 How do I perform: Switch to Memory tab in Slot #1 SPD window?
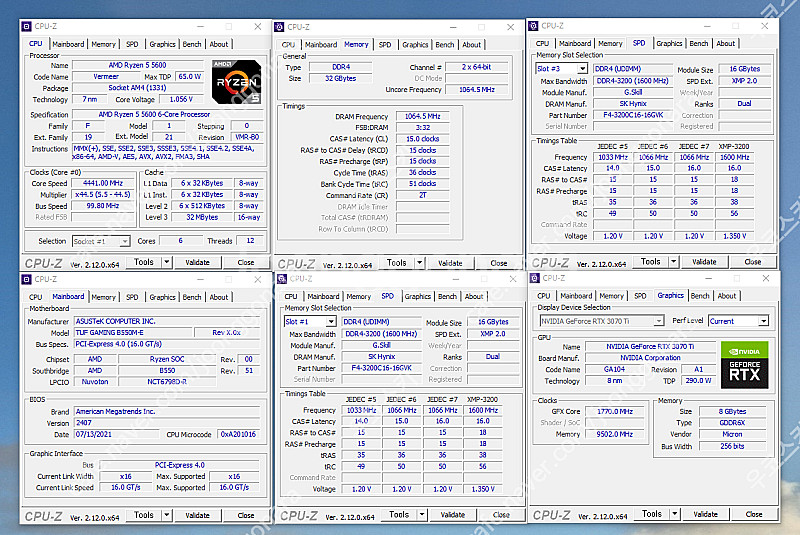coord(359,296)
